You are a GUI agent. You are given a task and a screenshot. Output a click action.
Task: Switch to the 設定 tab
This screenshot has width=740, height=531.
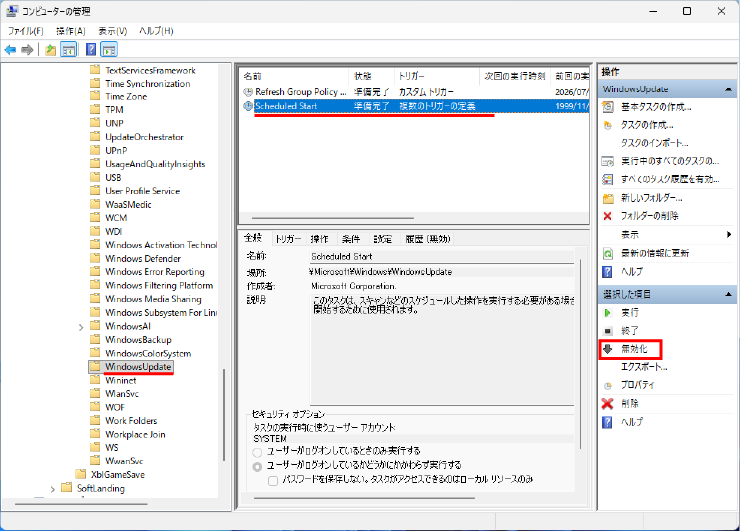click(383, 239)
